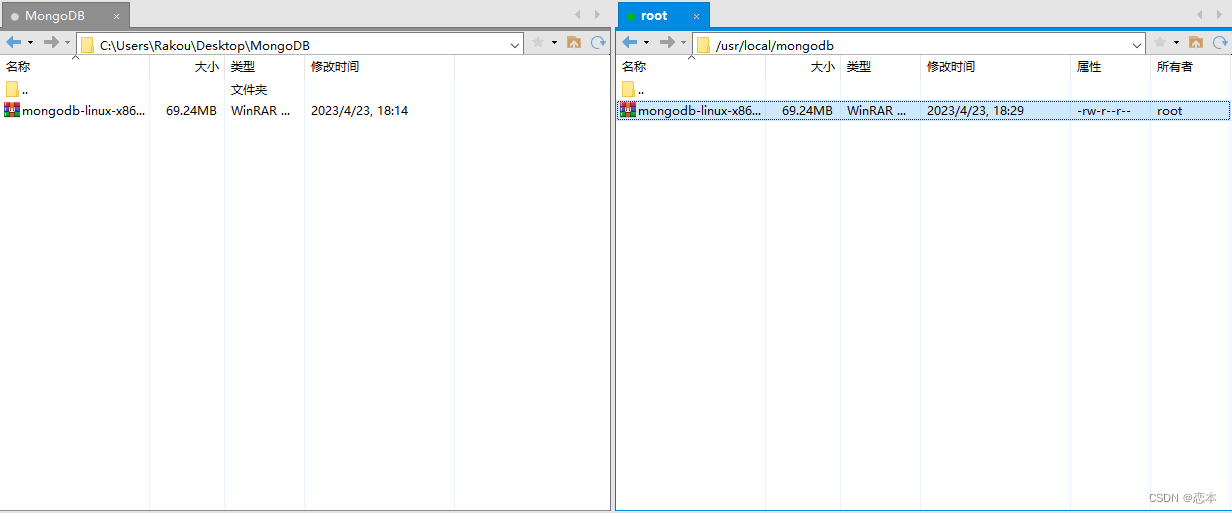
Task: Click the forward arrow in the local MongoDB pane
Action: [51, 42]
